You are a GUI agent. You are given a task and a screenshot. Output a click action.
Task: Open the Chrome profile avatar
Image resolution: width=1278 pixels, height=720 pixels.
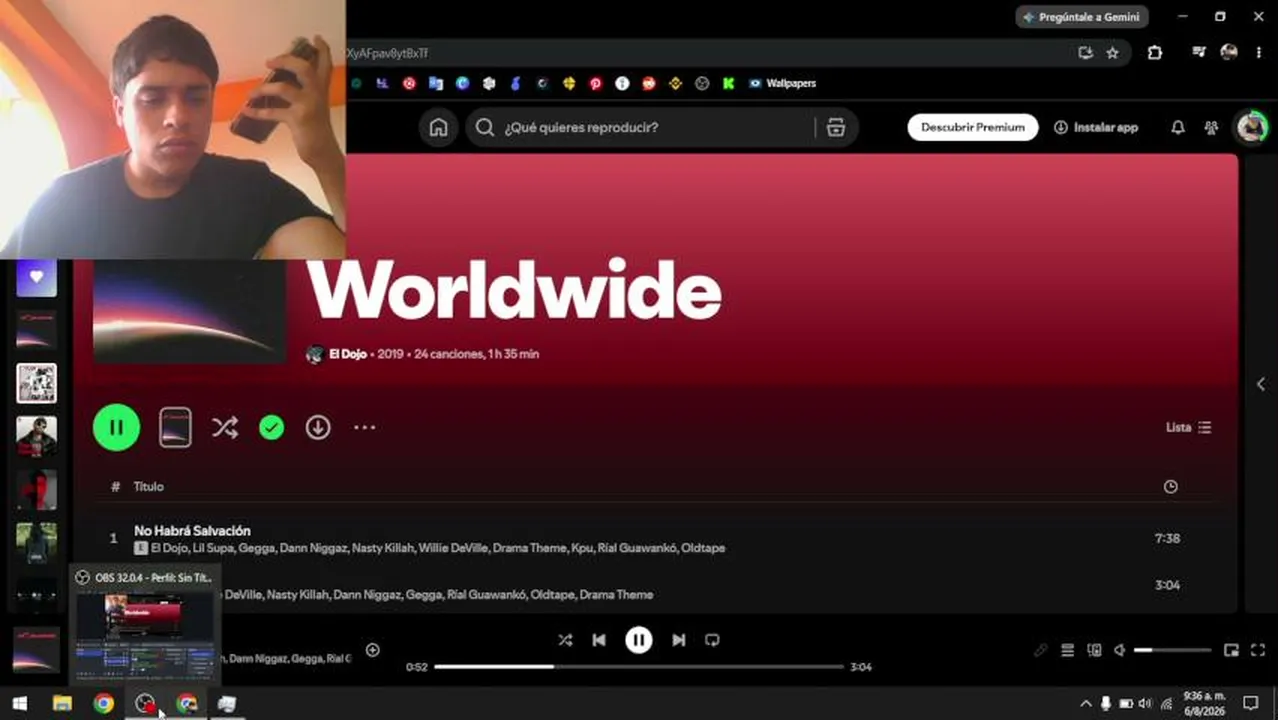1229,53
